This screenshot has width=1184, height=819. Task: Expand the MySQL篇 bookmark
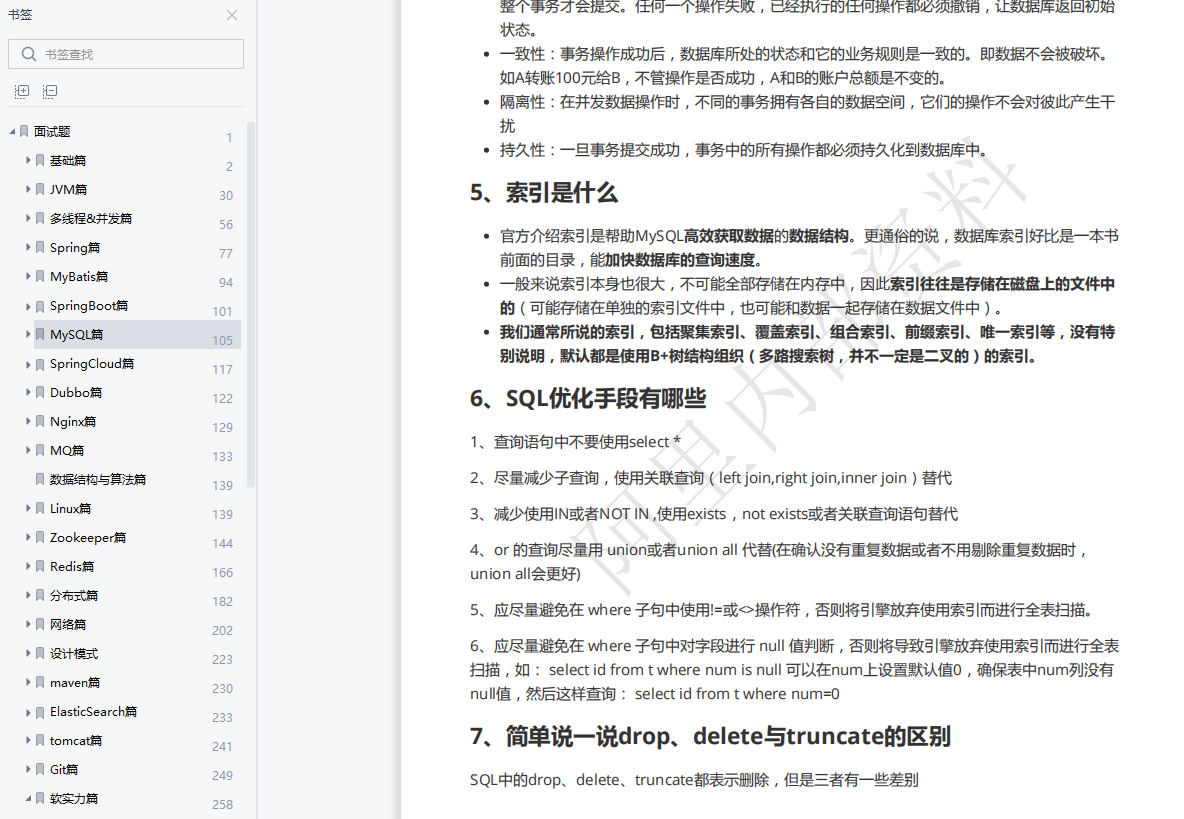click(27, 334)
